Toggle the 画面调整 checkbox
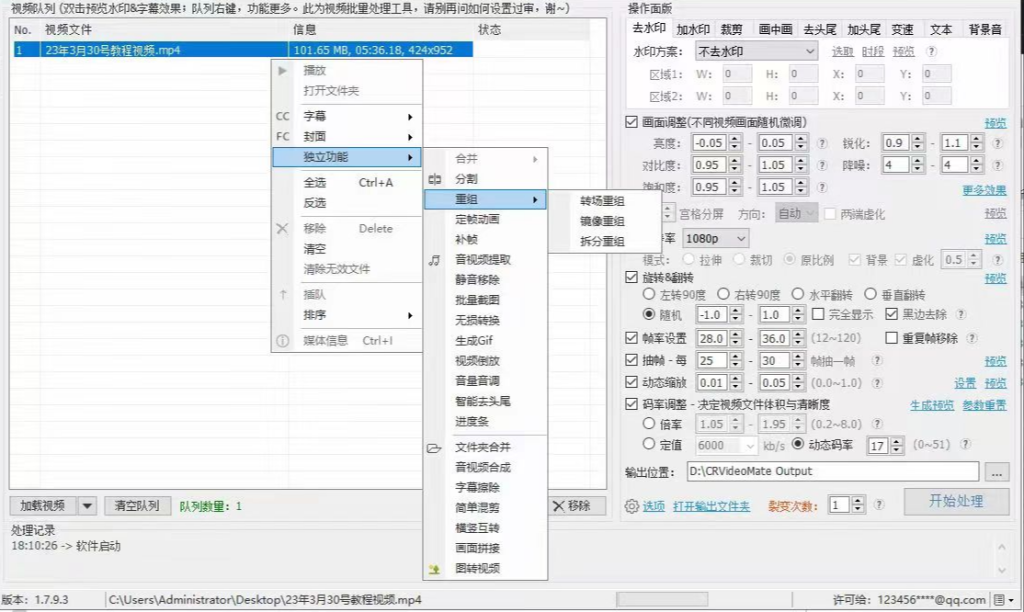 pos(632,122)
